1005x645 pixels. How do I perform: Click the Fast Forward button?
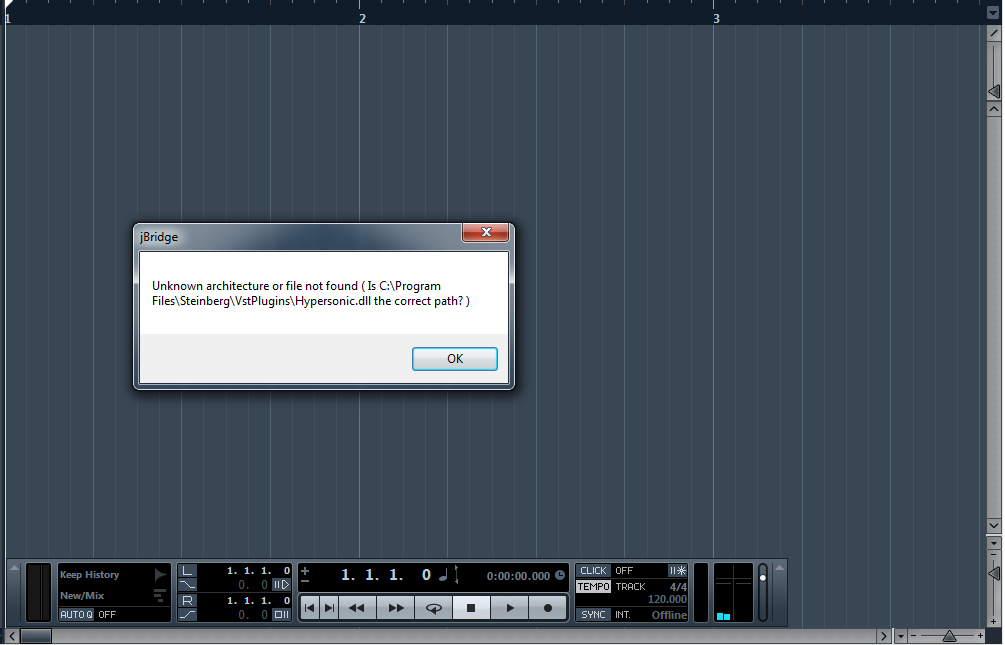pos(395,608)
